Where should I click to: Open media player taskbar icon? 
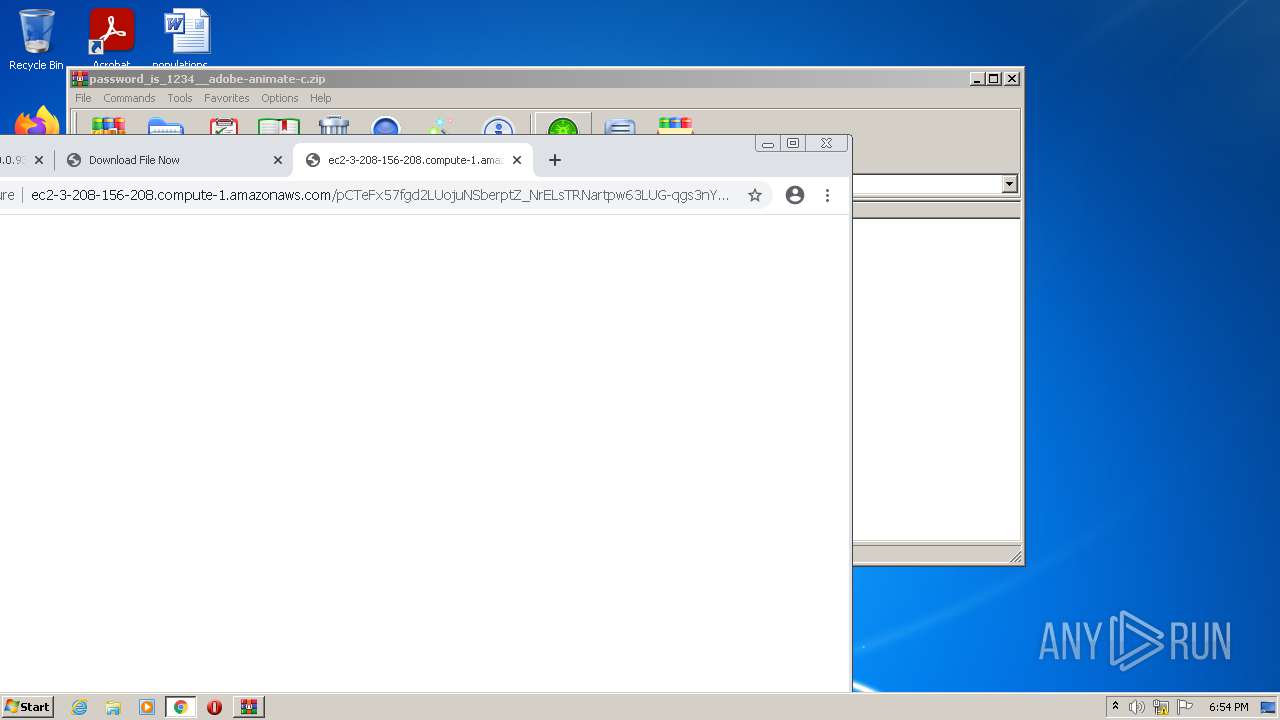pyautogui.click(x=147, y=707)
